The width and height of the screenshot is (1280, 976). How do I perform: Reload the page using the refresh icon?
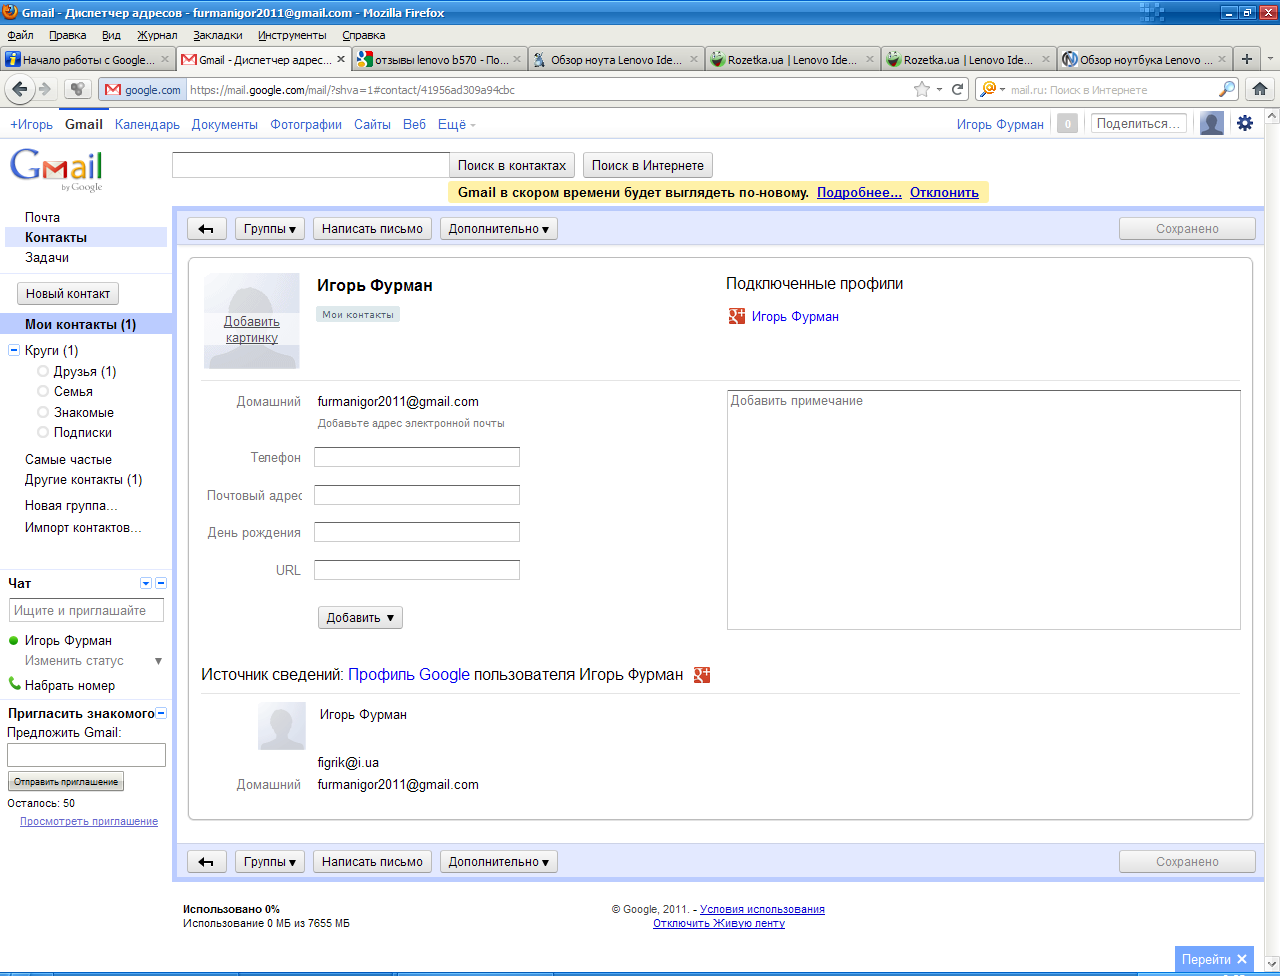click(x=958, y=89)
